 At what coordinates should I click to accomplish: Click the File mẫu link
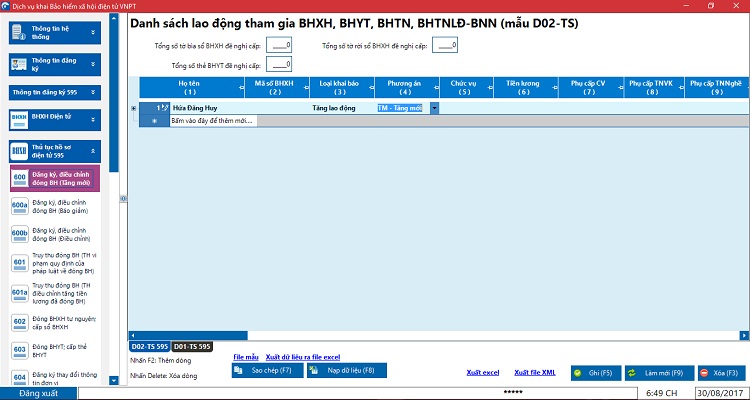[245, 356]
